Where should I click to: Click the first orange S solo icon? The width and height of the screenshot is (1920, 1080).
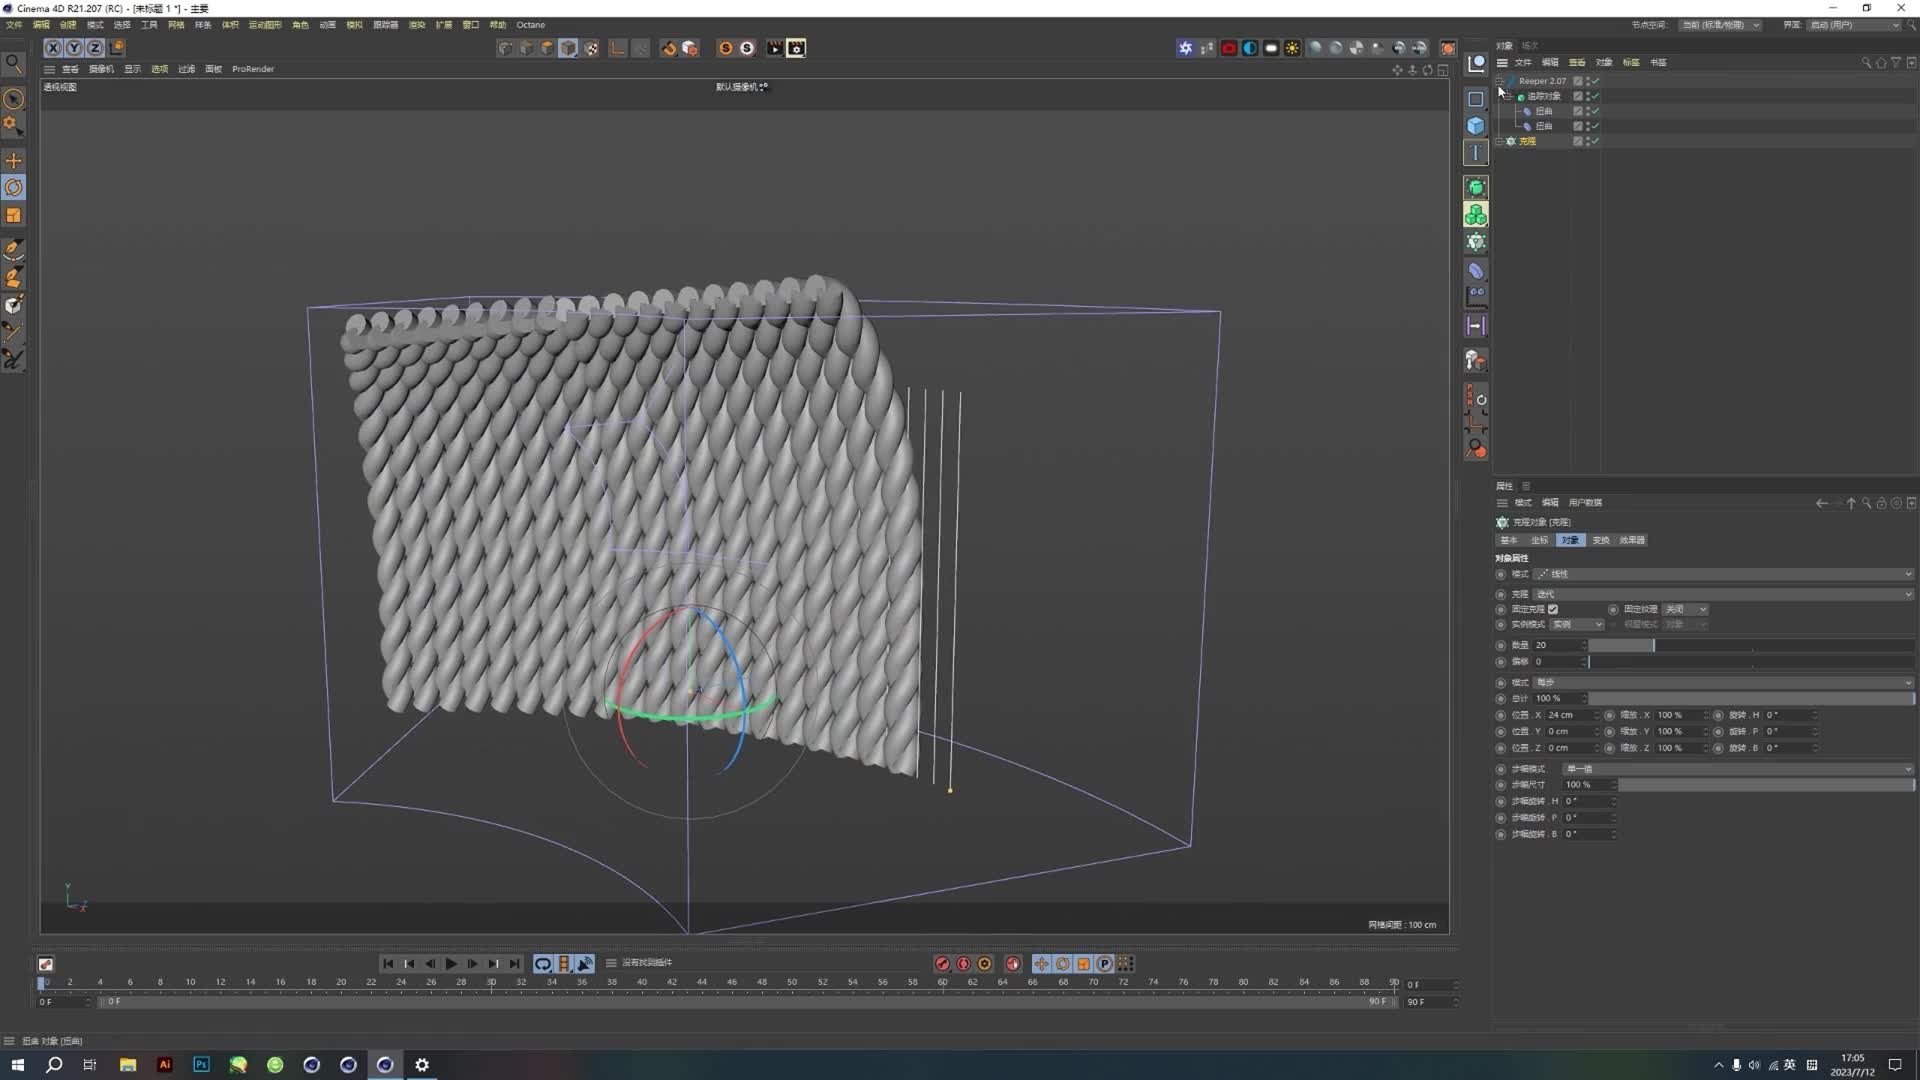tap(726, 48)
